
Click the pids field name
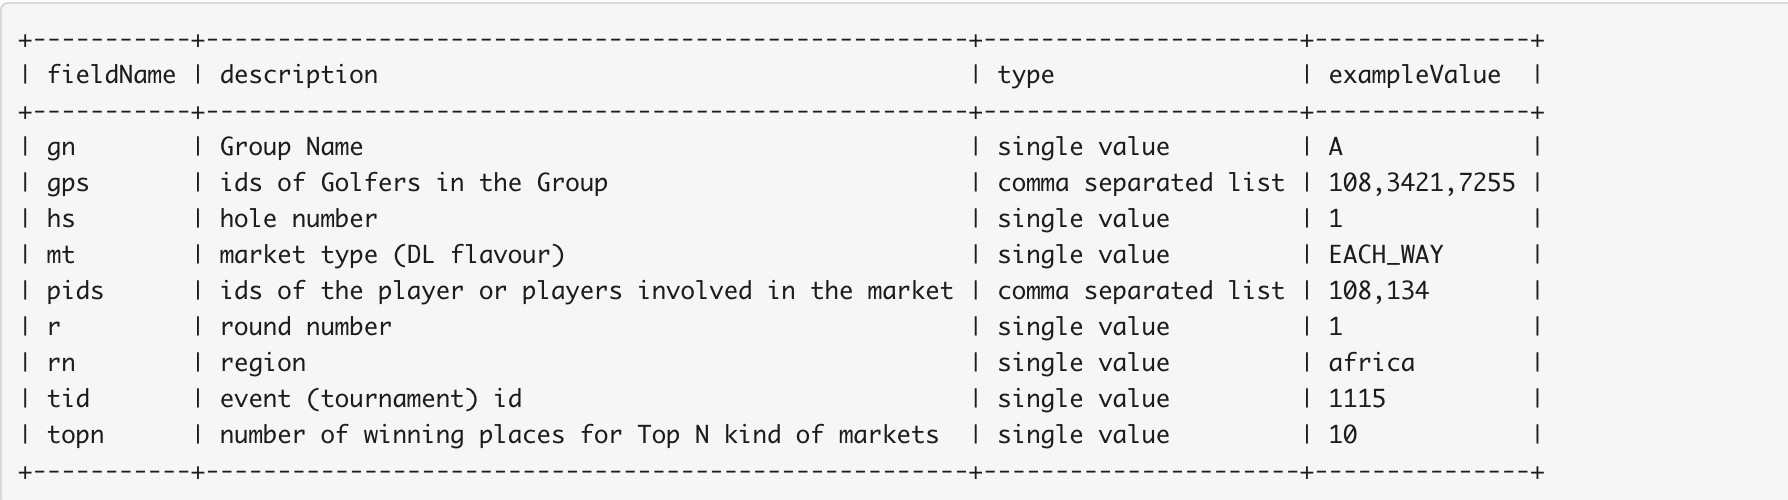75,291
